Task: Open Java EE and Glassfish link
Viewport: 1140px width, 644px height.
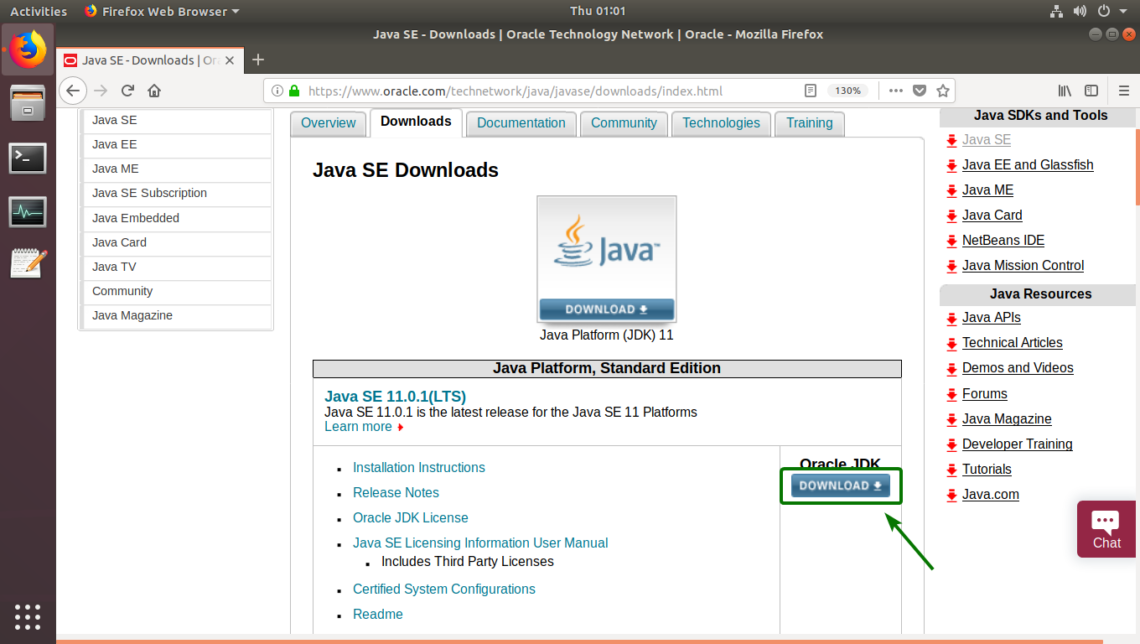Action: coord(1027,165)
